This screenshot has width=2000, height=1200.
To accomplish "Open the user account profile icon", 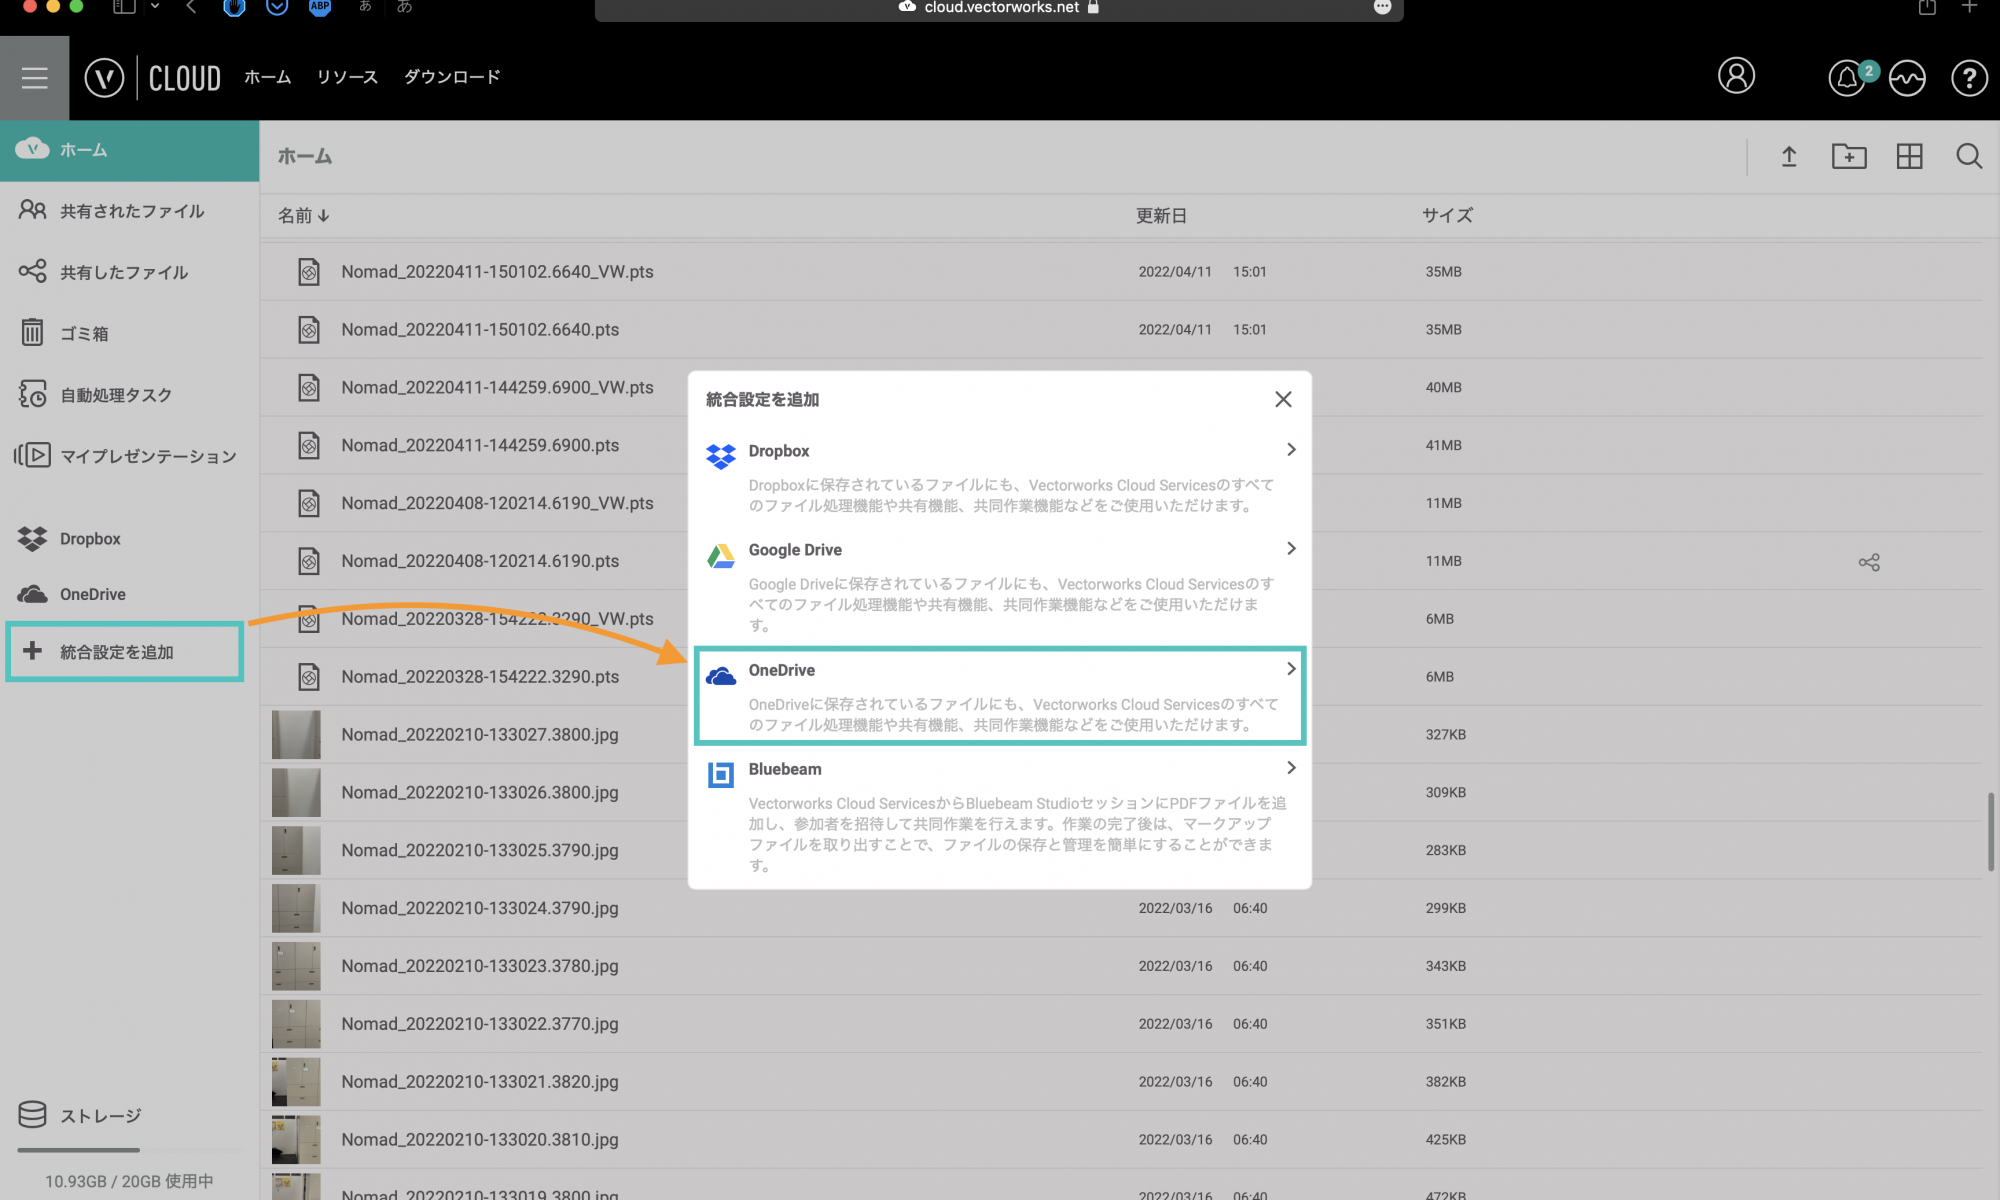I will [1736, 76].
